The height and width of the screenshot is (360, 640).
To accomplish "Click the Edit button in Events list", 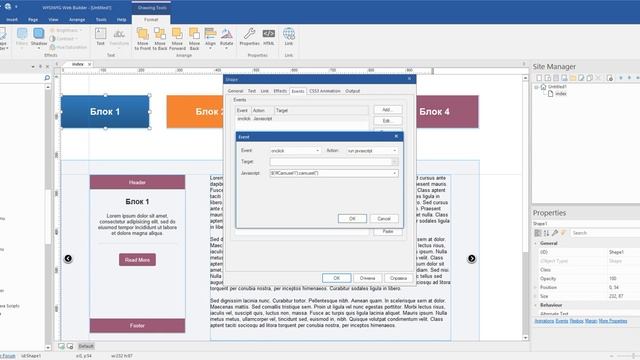I will pos(387,121).
